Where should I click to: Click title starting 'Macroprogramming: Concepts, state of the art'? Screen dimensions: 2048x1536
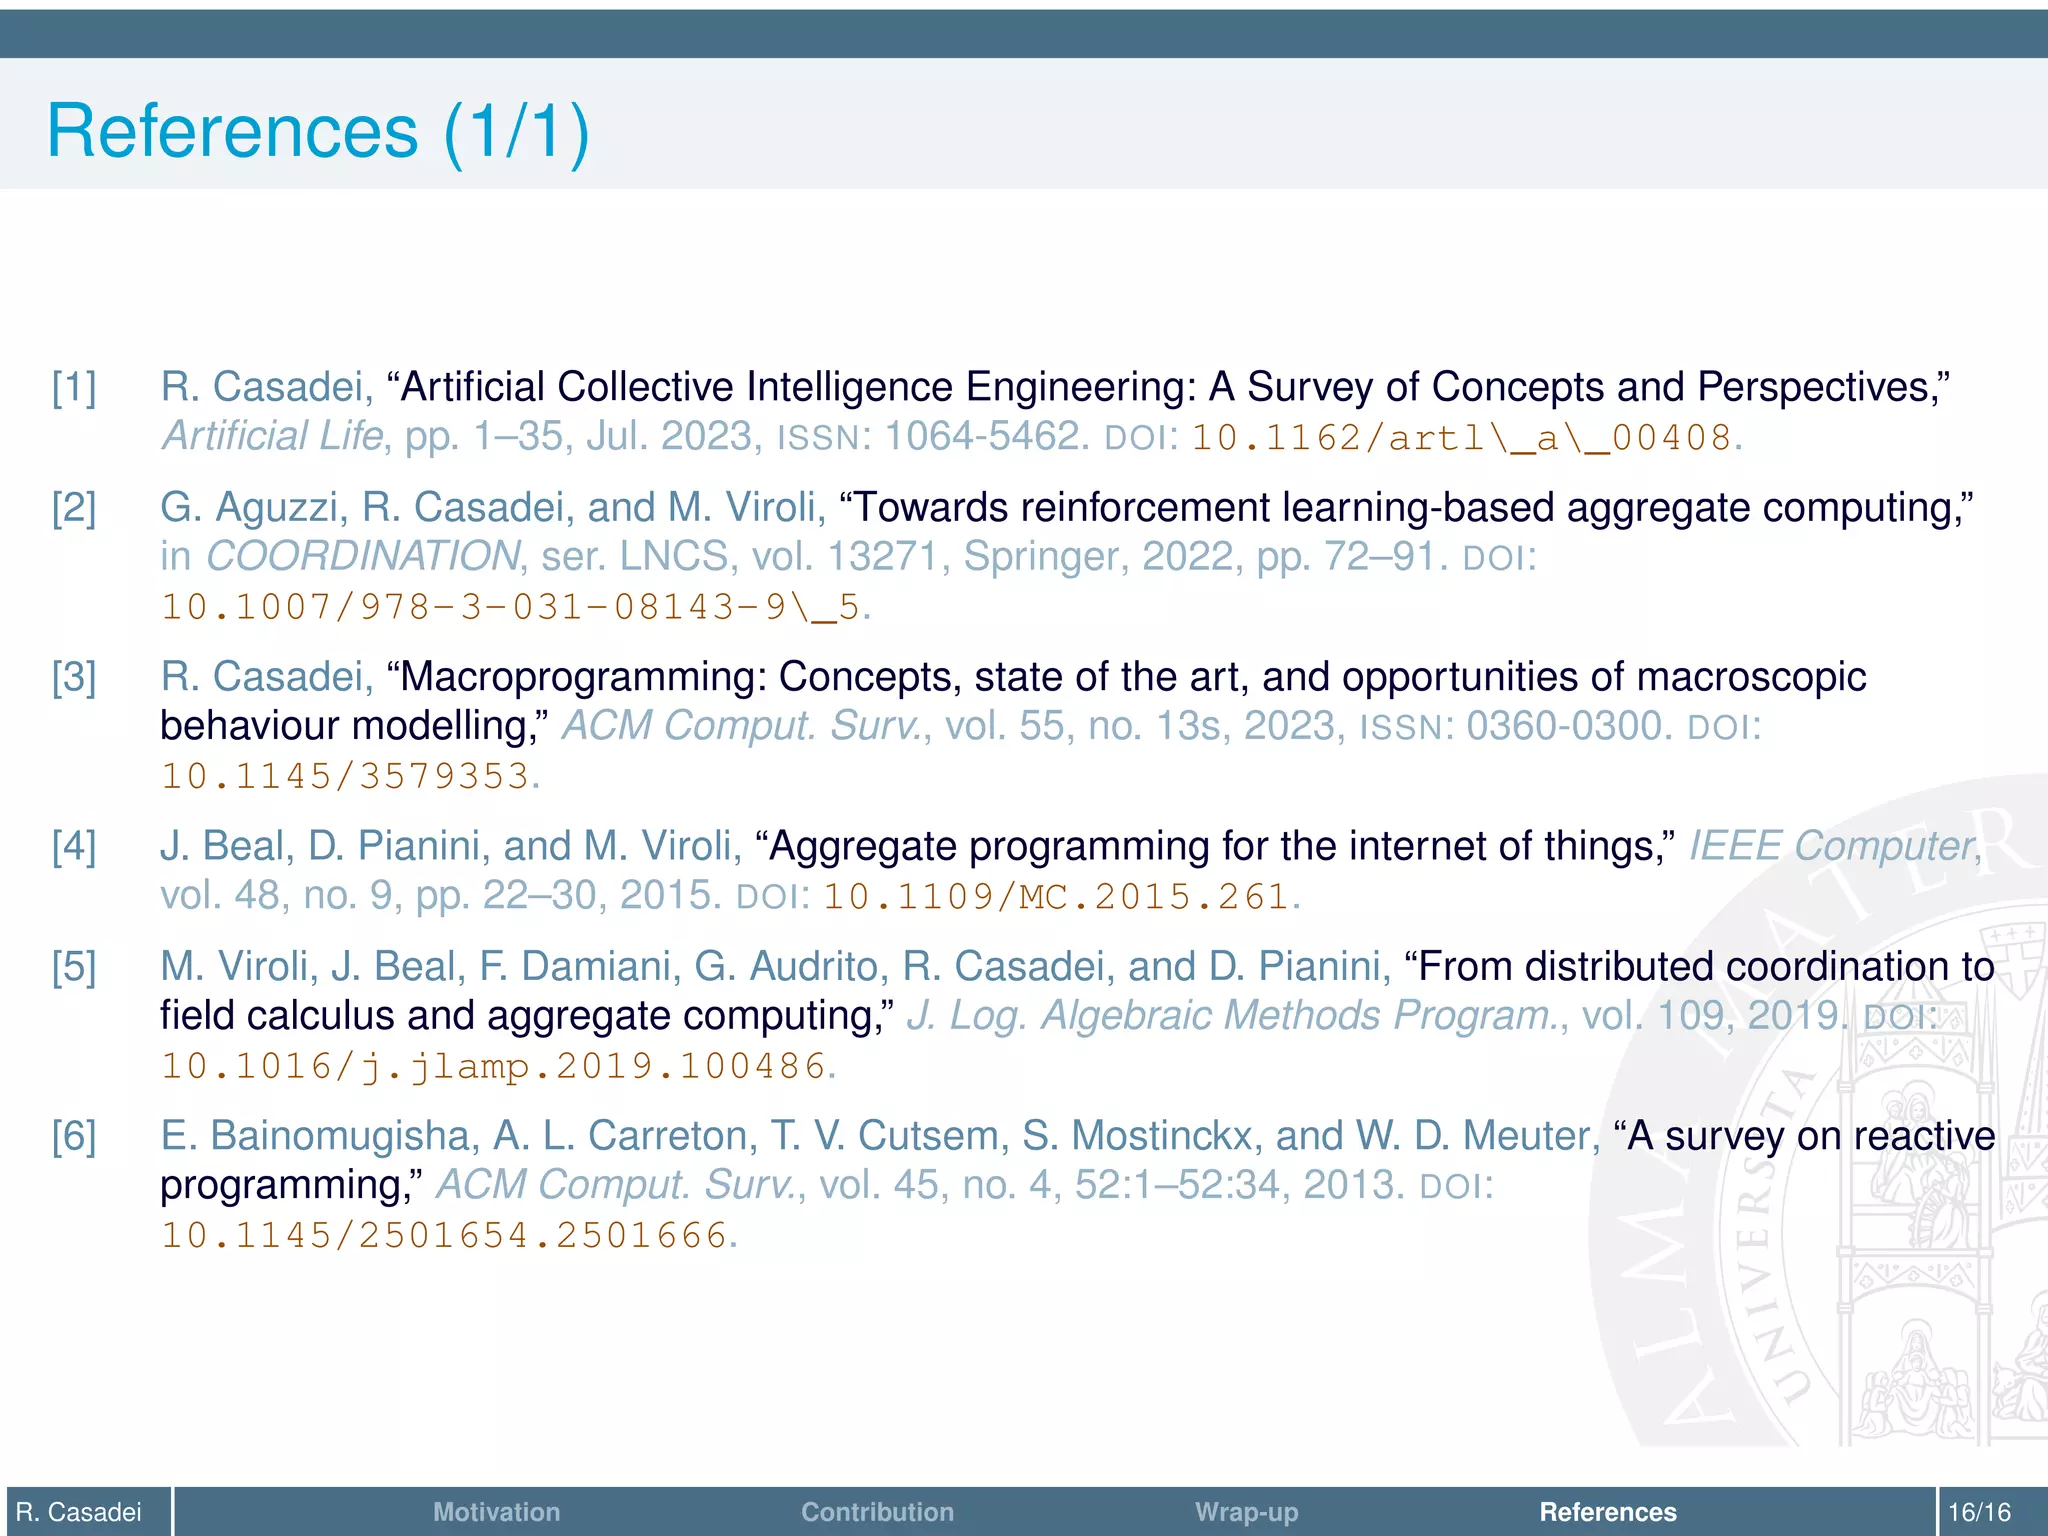(1013, 701)
